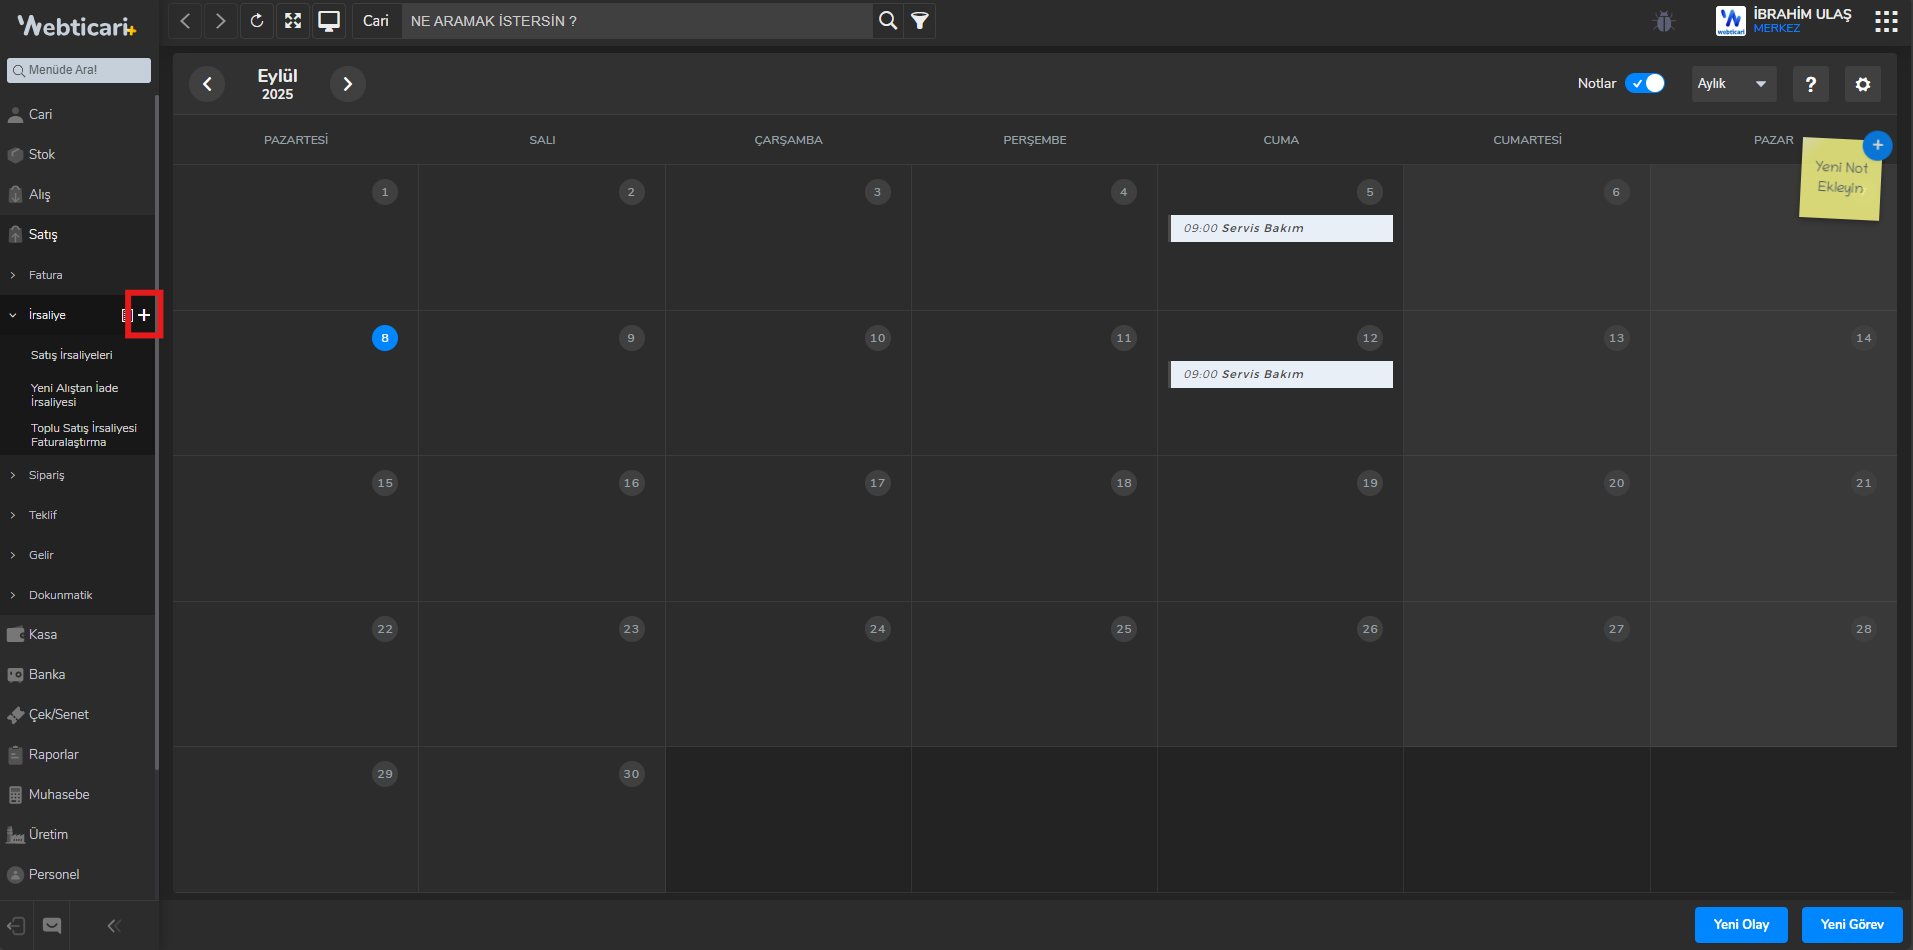This screenshot has width=1913, height=950.
Task: Click the Menüde Ara search field
Action: tap(80, 70)
